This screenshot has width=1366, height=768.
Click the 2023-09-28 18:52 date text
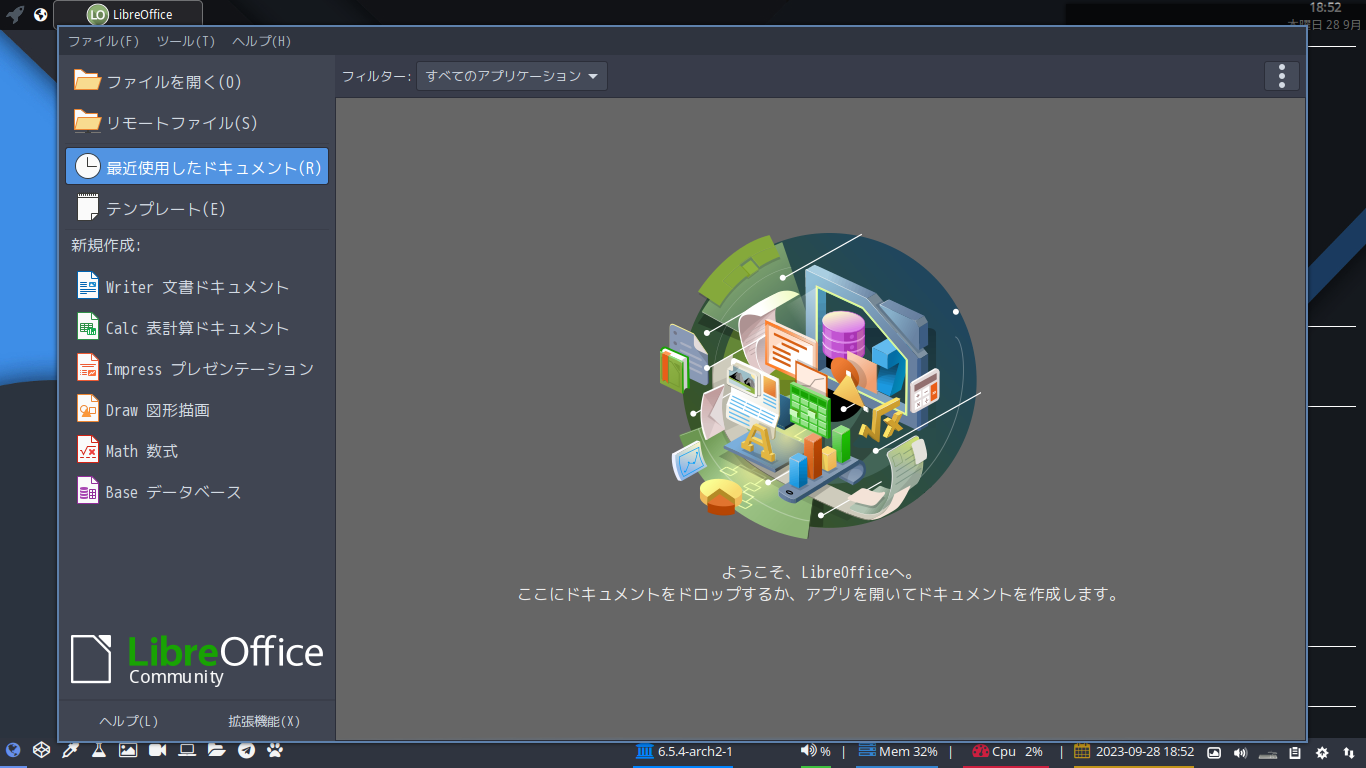(x=1145, y=752)
